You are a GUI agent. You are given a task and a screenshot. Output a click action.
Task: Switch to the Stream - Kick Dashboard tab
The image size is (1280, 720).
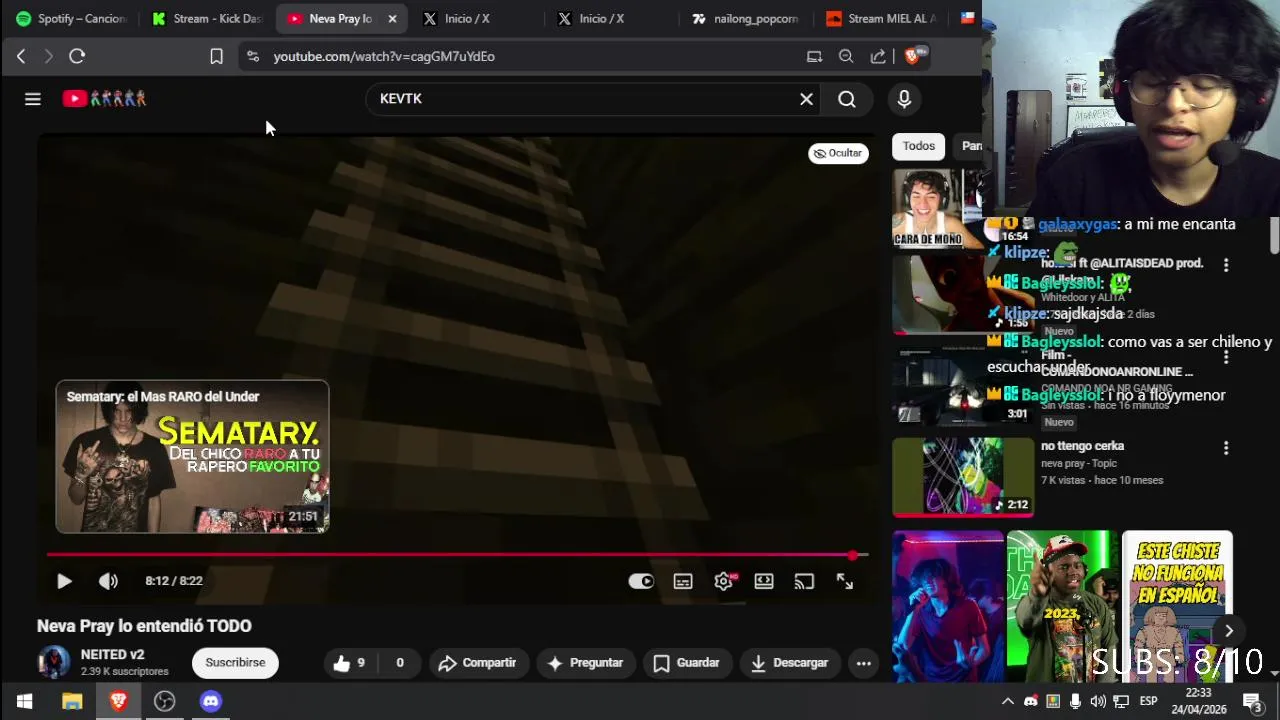207,19
